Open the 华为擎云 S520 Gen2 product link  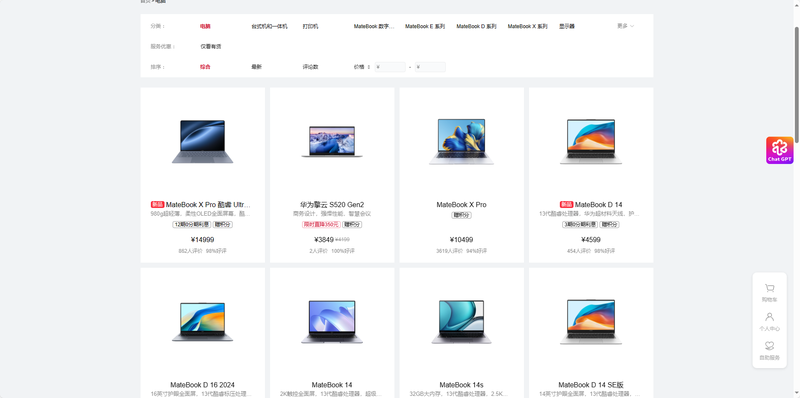(x=332, y=205)
